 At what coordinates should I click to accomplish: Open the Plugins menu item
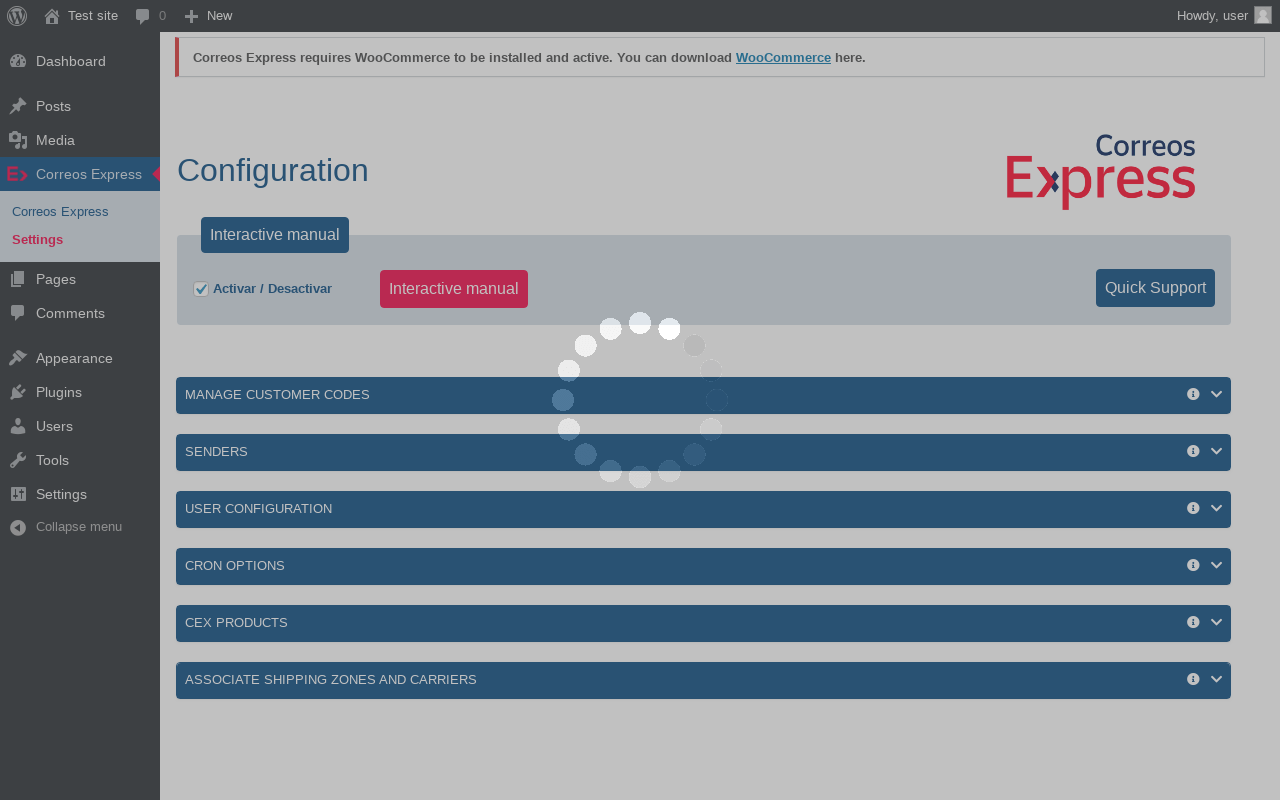pos(80,392)
